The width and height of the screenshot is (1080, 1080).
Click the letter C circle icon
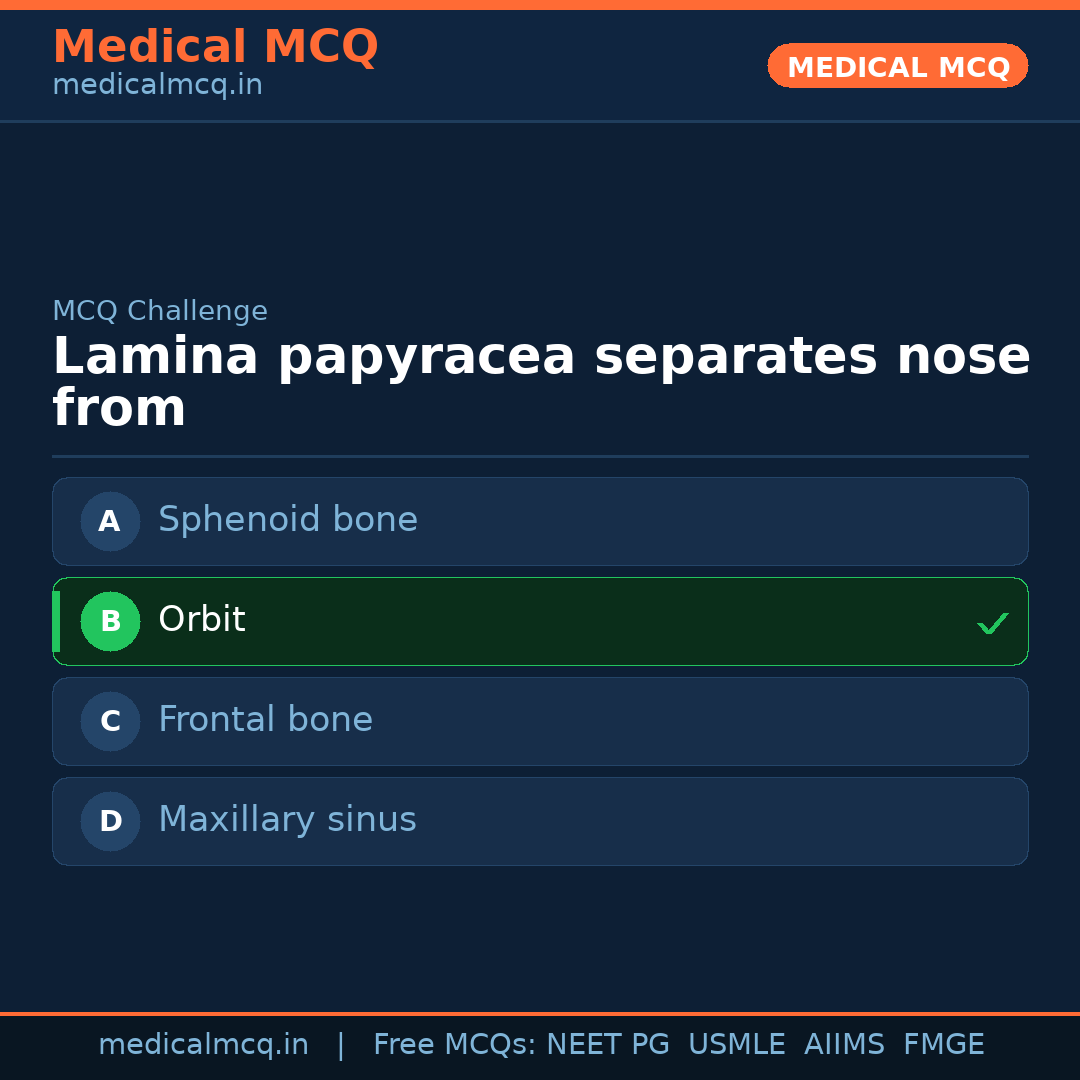coord(110,721)
